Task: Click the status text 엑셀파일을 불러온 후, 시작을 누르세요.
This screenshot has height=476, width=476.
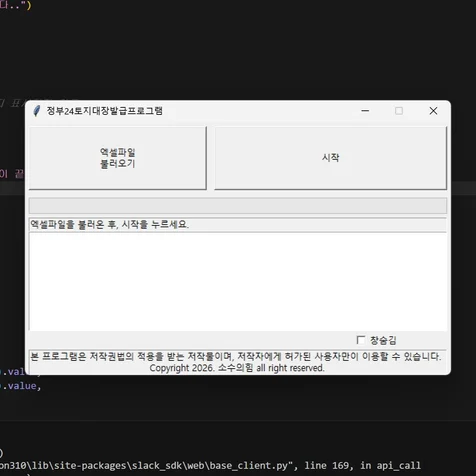Action: tap(110, 225)
